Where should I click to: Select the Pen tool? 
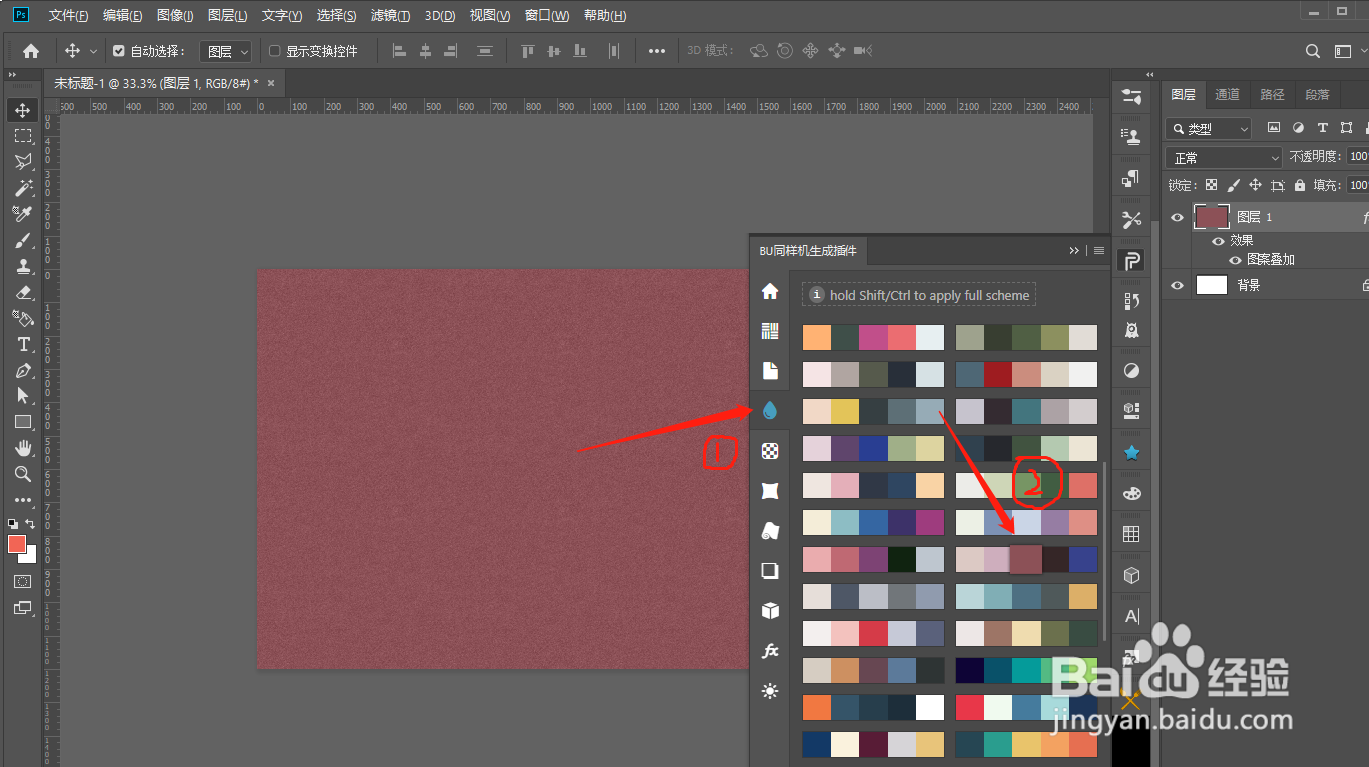pos(23,370)
